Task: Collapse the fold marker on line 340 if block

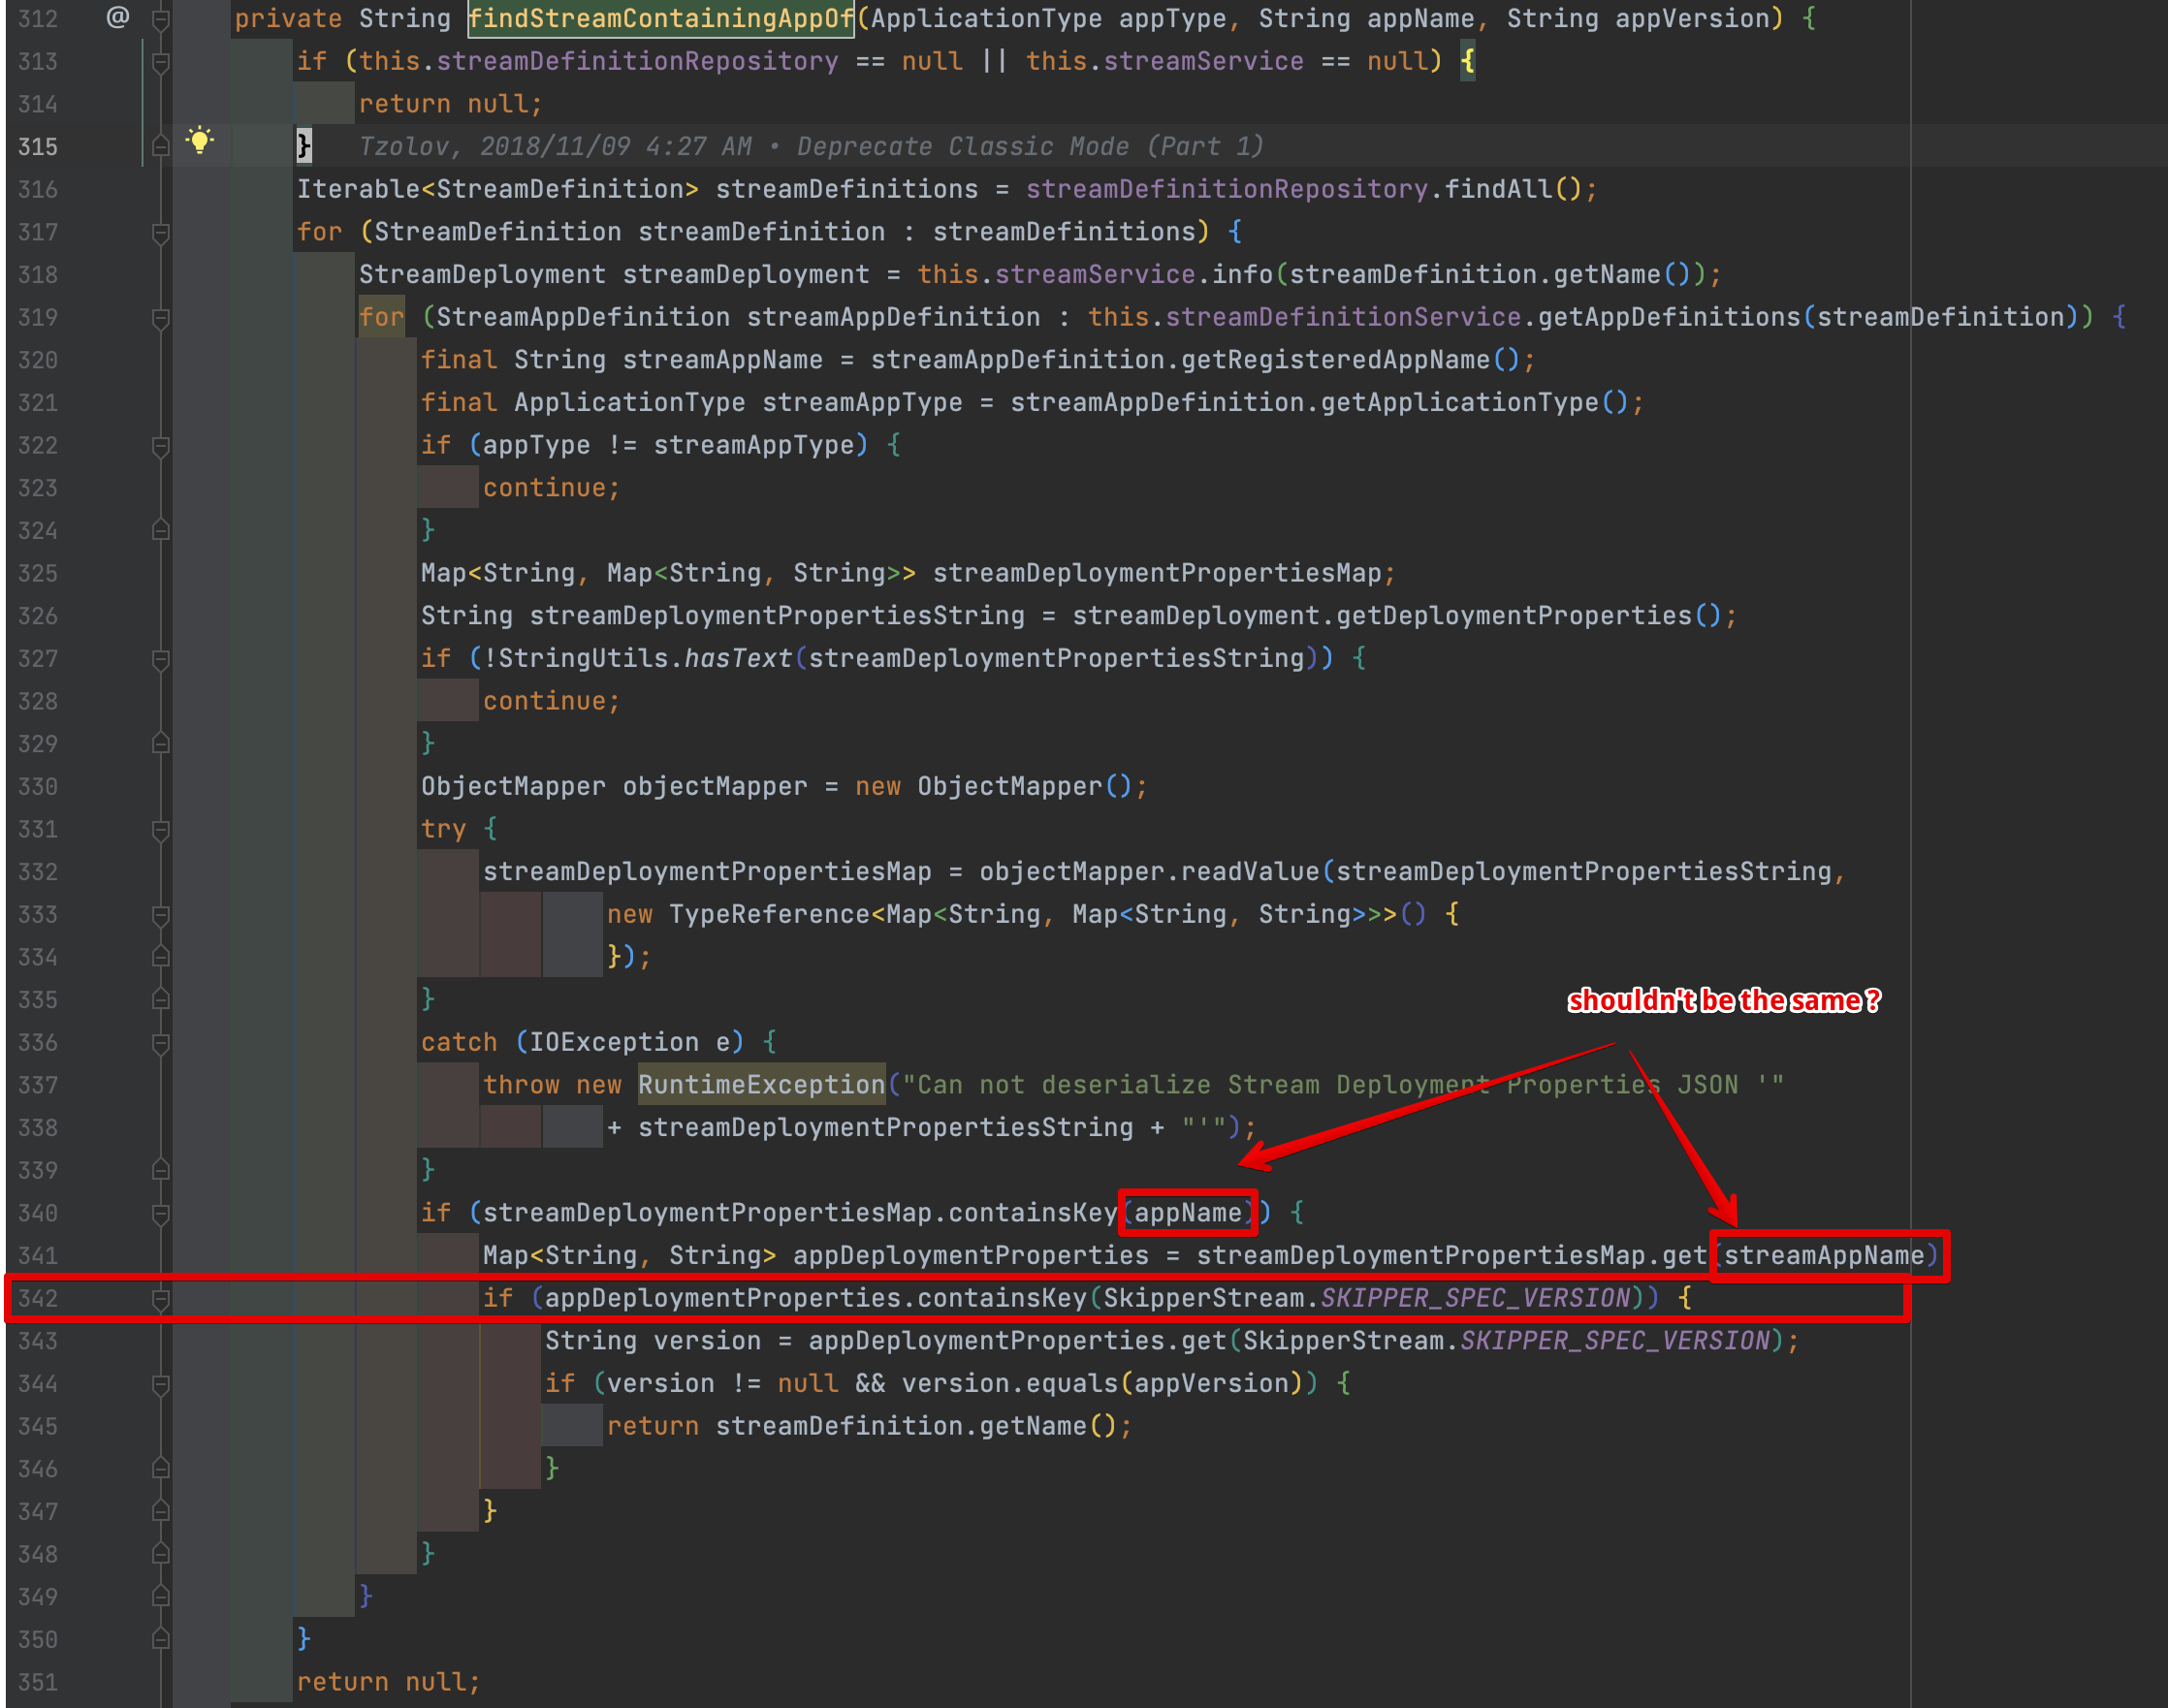Action: coord(160,1213)
